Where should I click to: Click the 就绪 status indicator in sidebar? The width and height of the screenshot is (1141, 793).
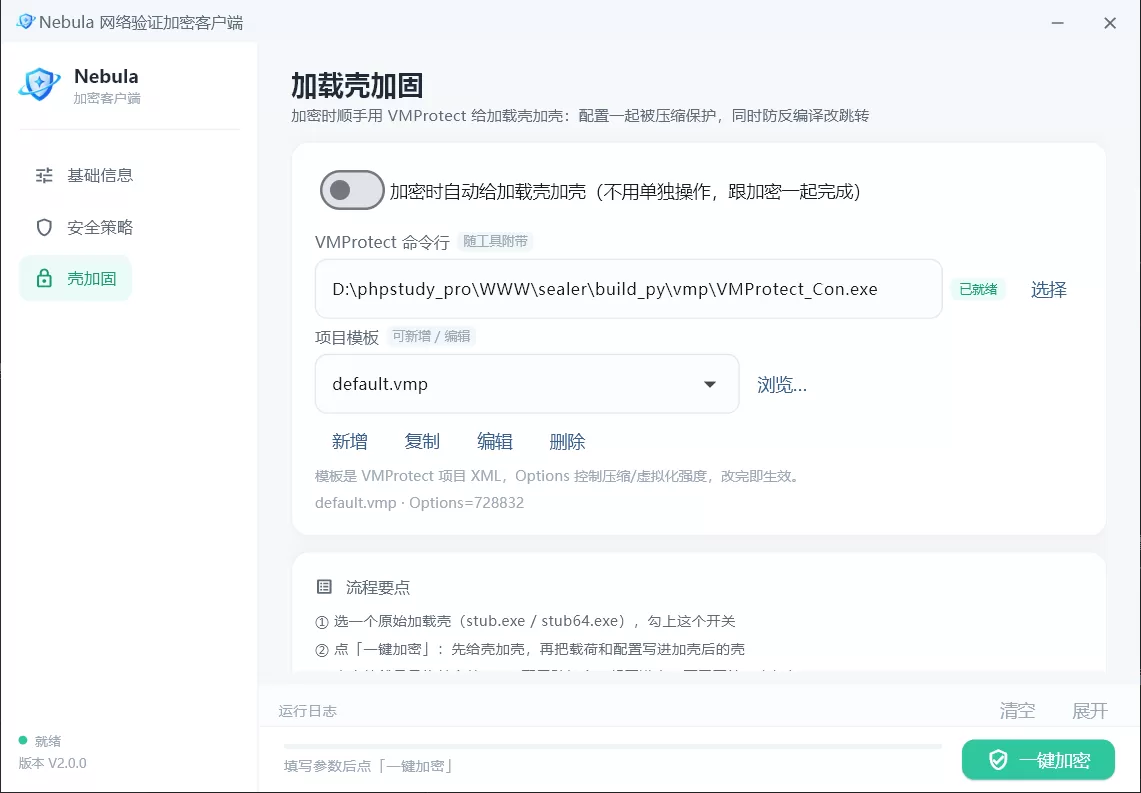click(40, 741)
